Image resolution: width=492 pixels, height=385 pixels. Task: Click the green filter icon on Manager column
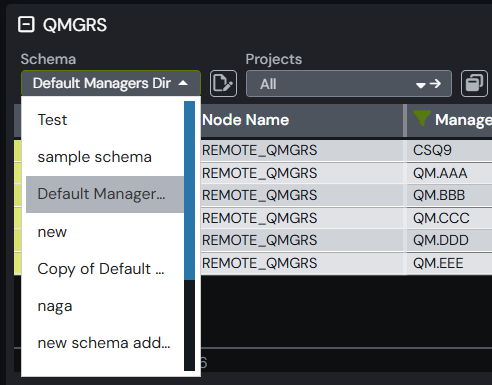[x=422, y=118]
